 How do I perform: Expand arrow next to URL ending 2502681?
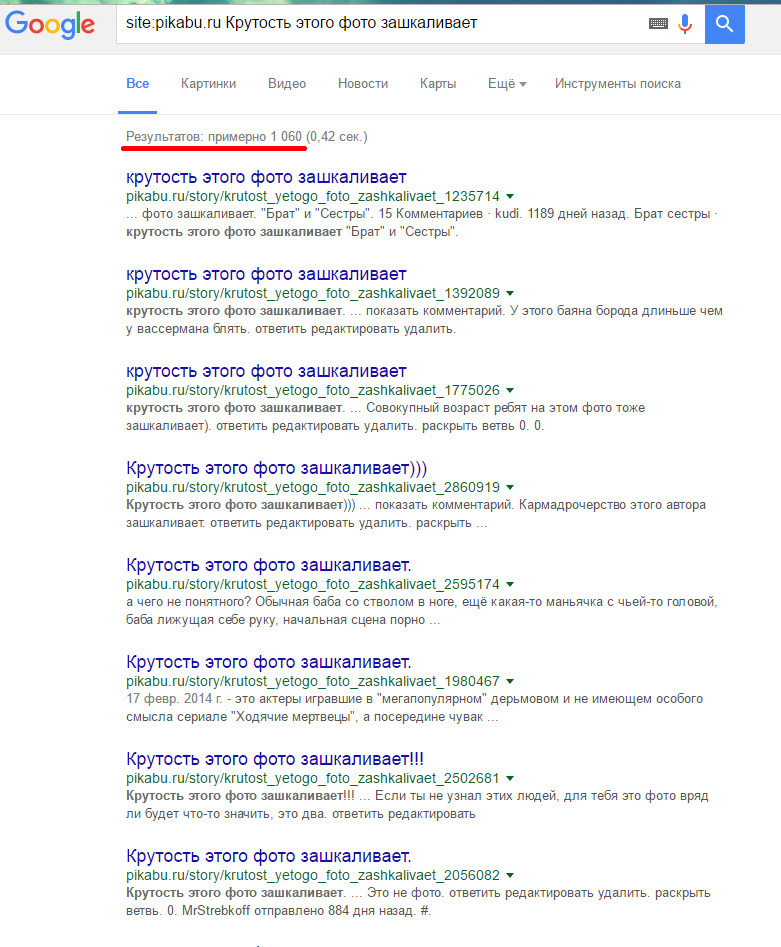510,778
